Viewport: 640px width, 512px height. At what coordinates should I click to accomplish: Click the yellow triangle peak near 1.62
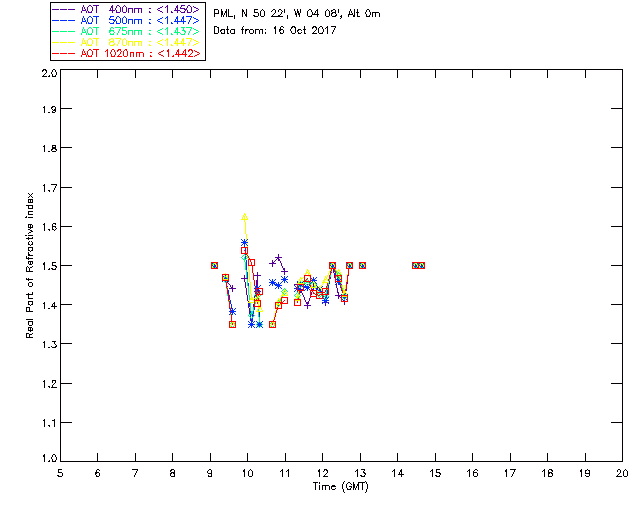click(244, 217)
